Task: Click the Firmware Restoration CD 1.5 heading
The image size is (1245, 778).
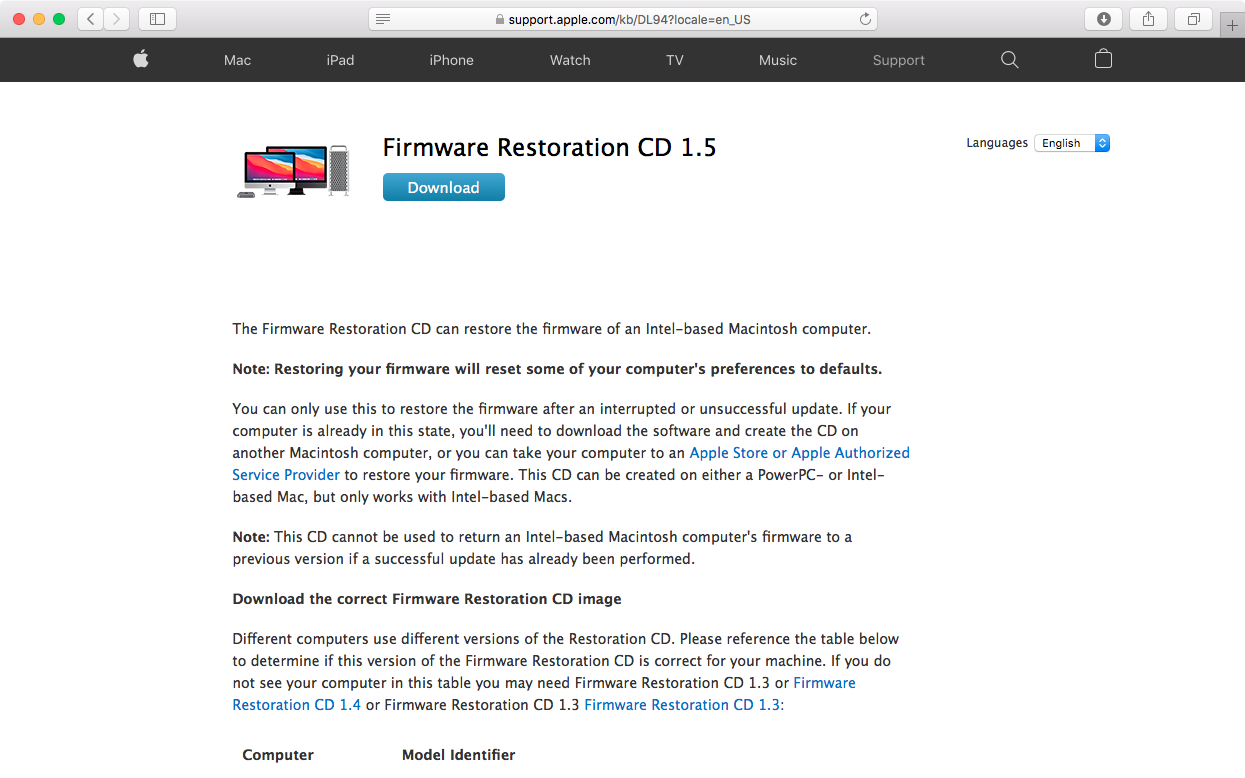Action: point(550,148)
